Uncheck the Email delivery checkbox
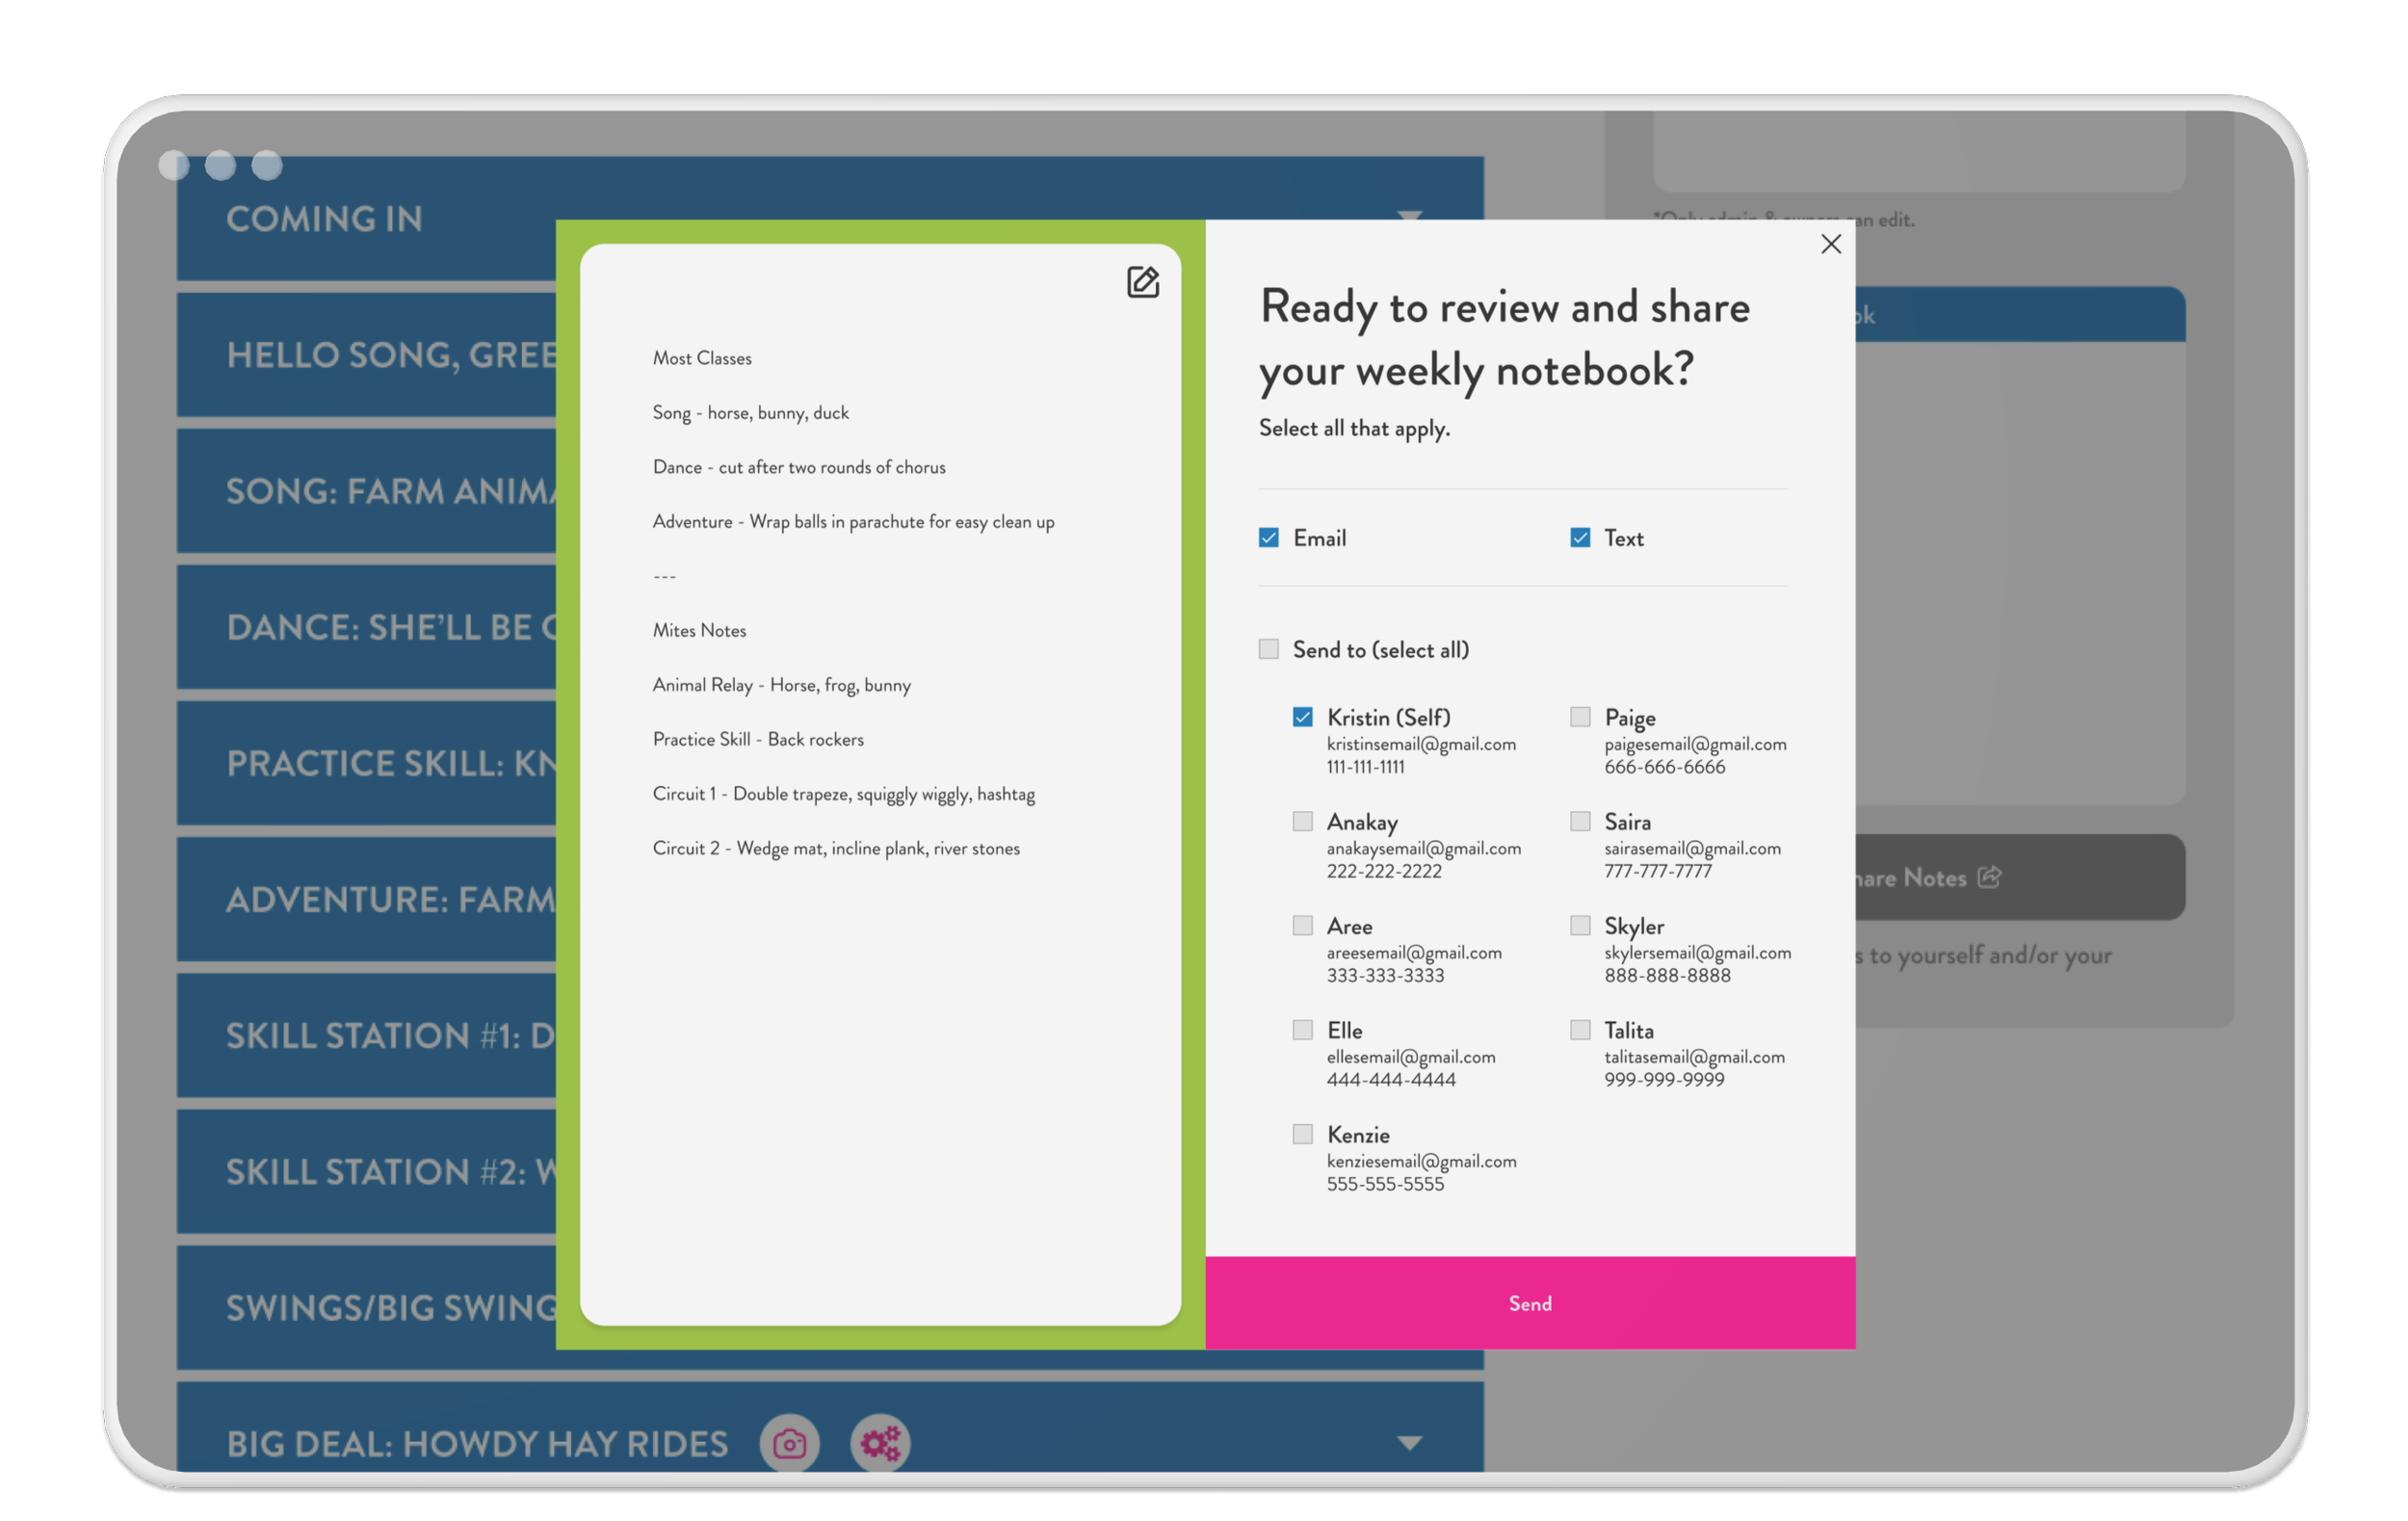2408x1521 pixels. (1268, 538)
